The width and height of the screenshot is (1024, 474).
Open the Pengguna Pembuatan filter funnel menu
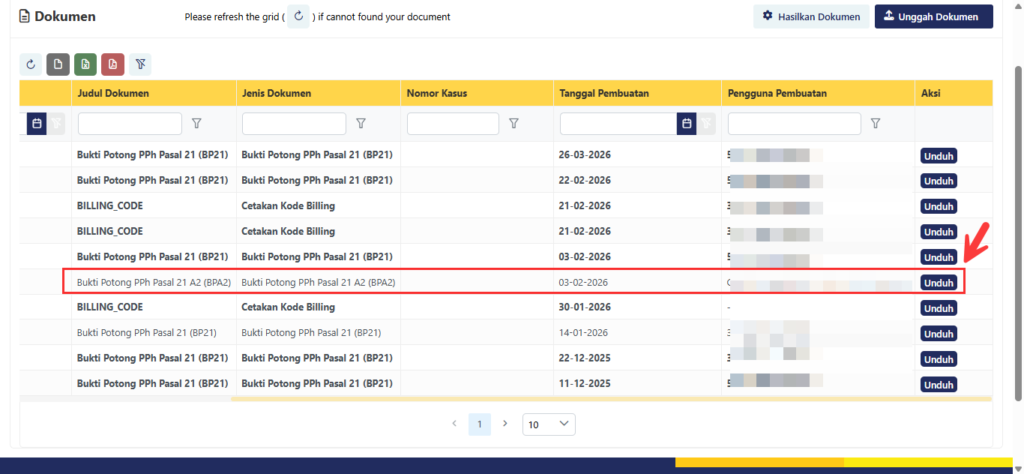875,123
